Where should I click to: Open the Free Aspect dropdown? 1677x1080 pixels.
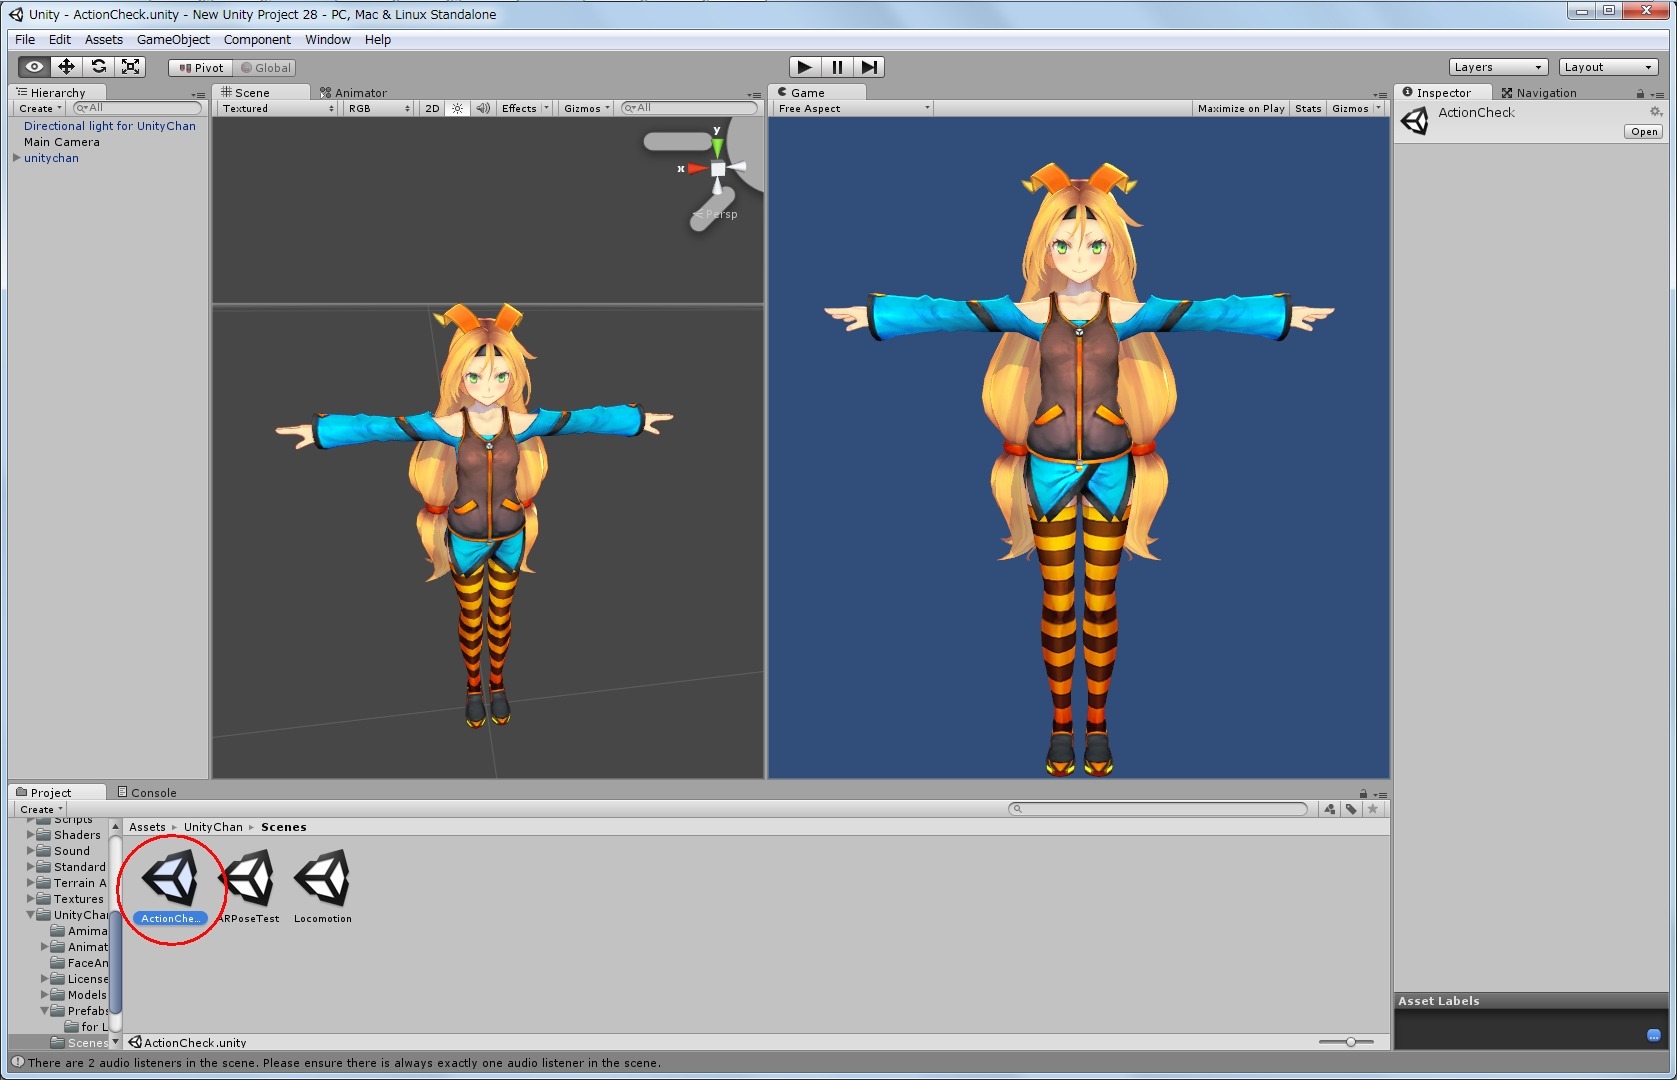click(x=853, y=108)
